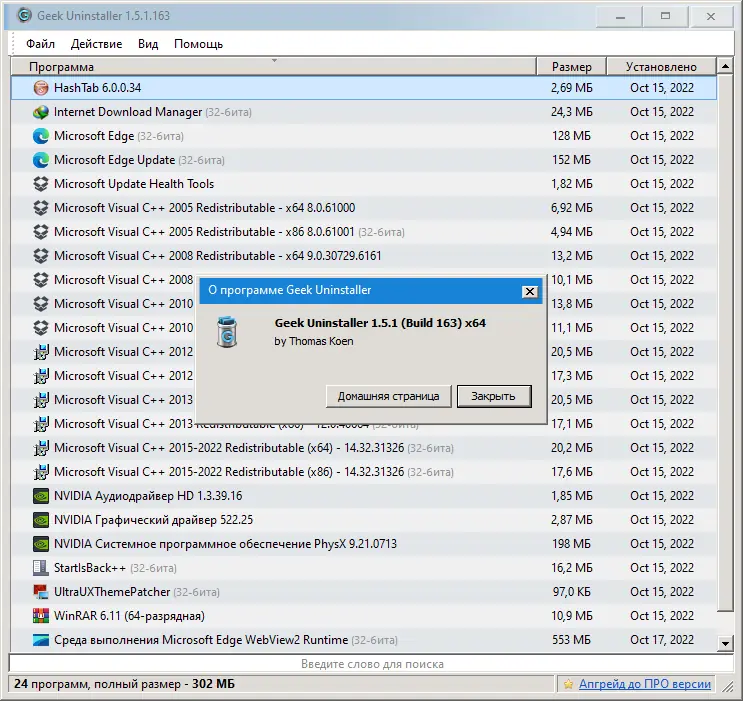The image size is (743, 701).
Task: Click the Edge WebView2 Runtime icon
Action: tap(41, 640)
